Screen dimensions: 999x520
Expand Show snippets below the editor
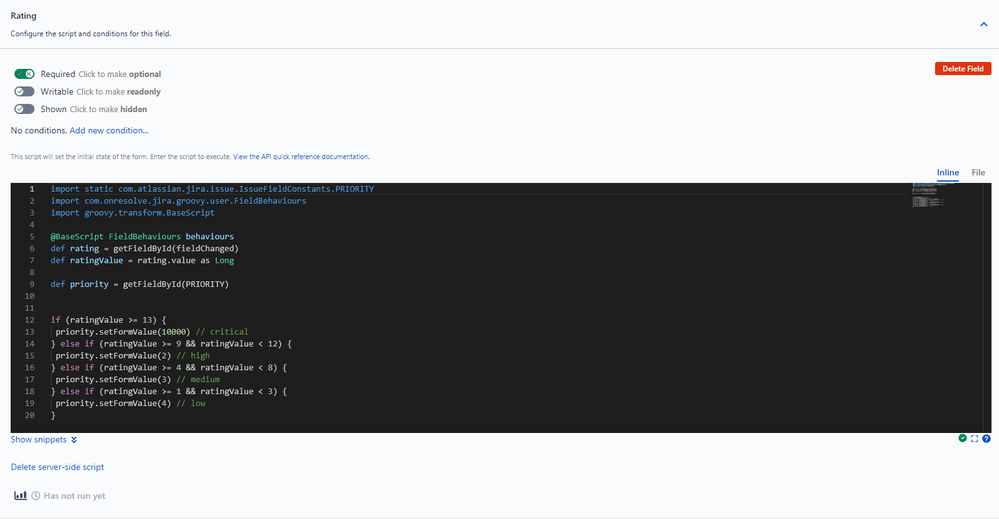[x=39, y=439]
